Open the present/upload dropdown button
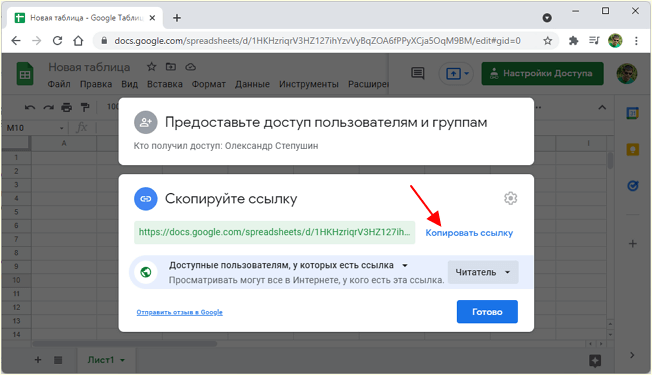This screenshot has height=375, width=652. [457, 74]
